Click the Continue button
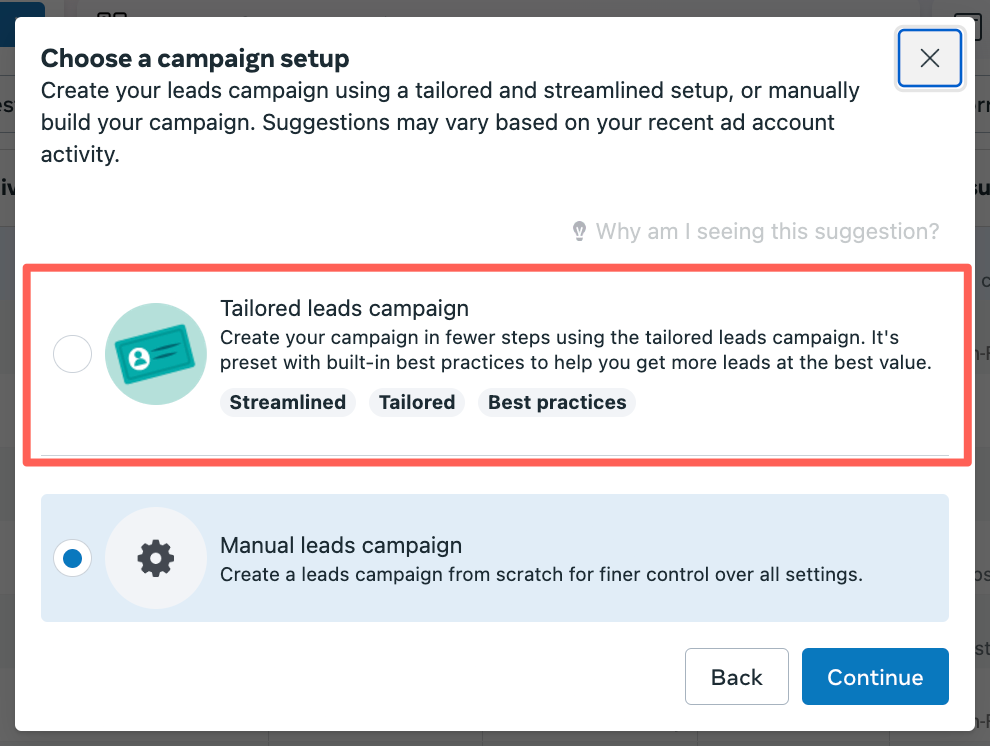 (875, 677)
